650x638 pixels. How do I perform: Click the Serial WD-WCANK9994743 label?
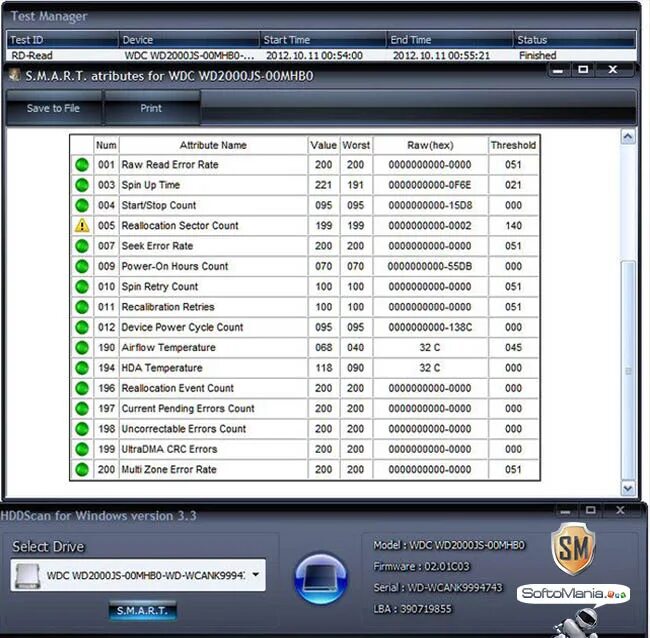click(438, 587)
